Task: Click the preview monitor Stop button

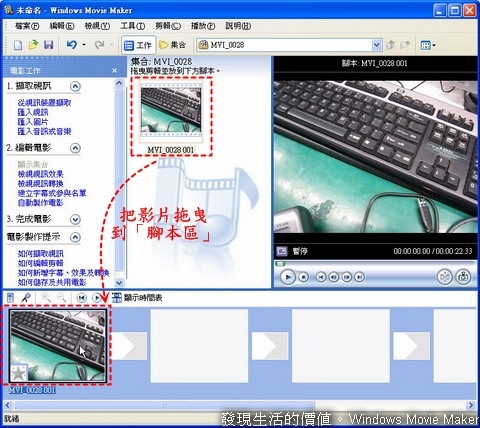Action: (x=303, y=277)
